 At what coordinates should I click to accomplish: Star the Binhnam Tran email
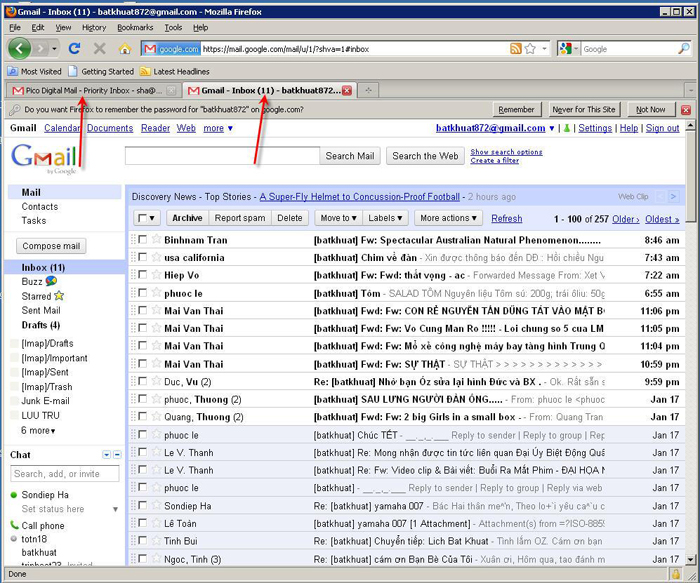pyautogui.click(x=156, y=239)
